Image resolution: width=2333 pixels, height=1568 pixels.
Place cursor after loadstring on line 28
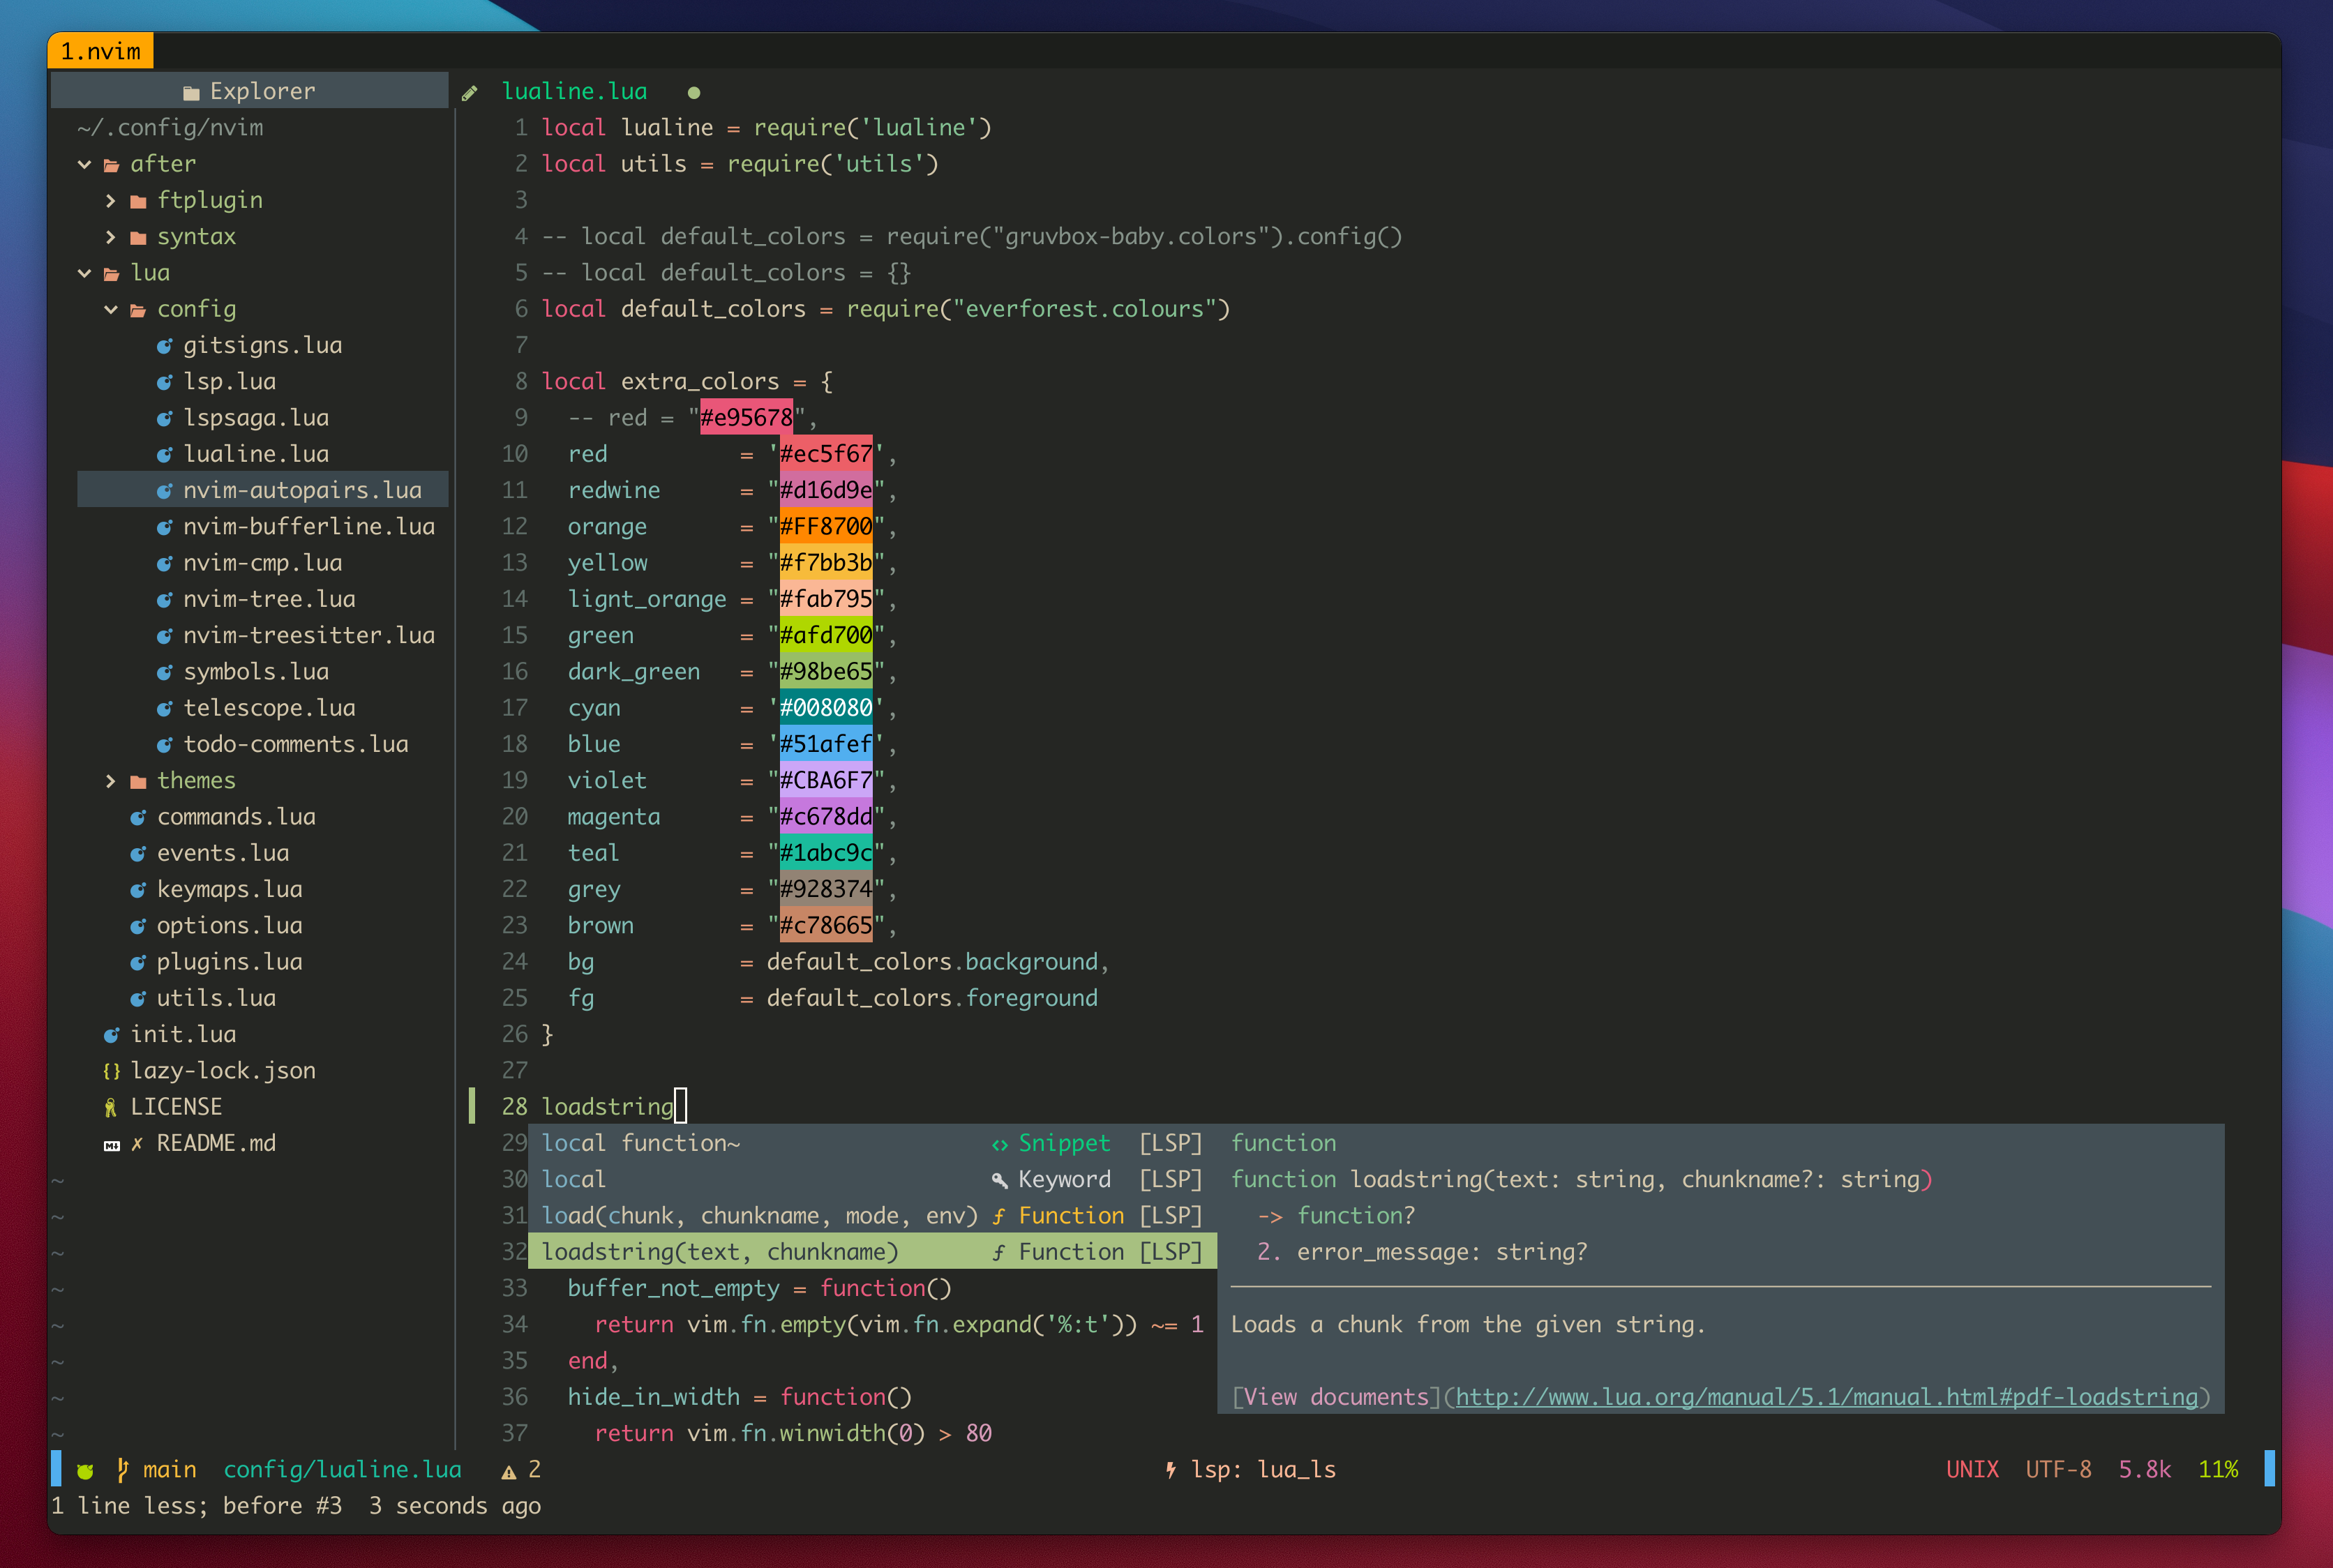(681, 1106)
